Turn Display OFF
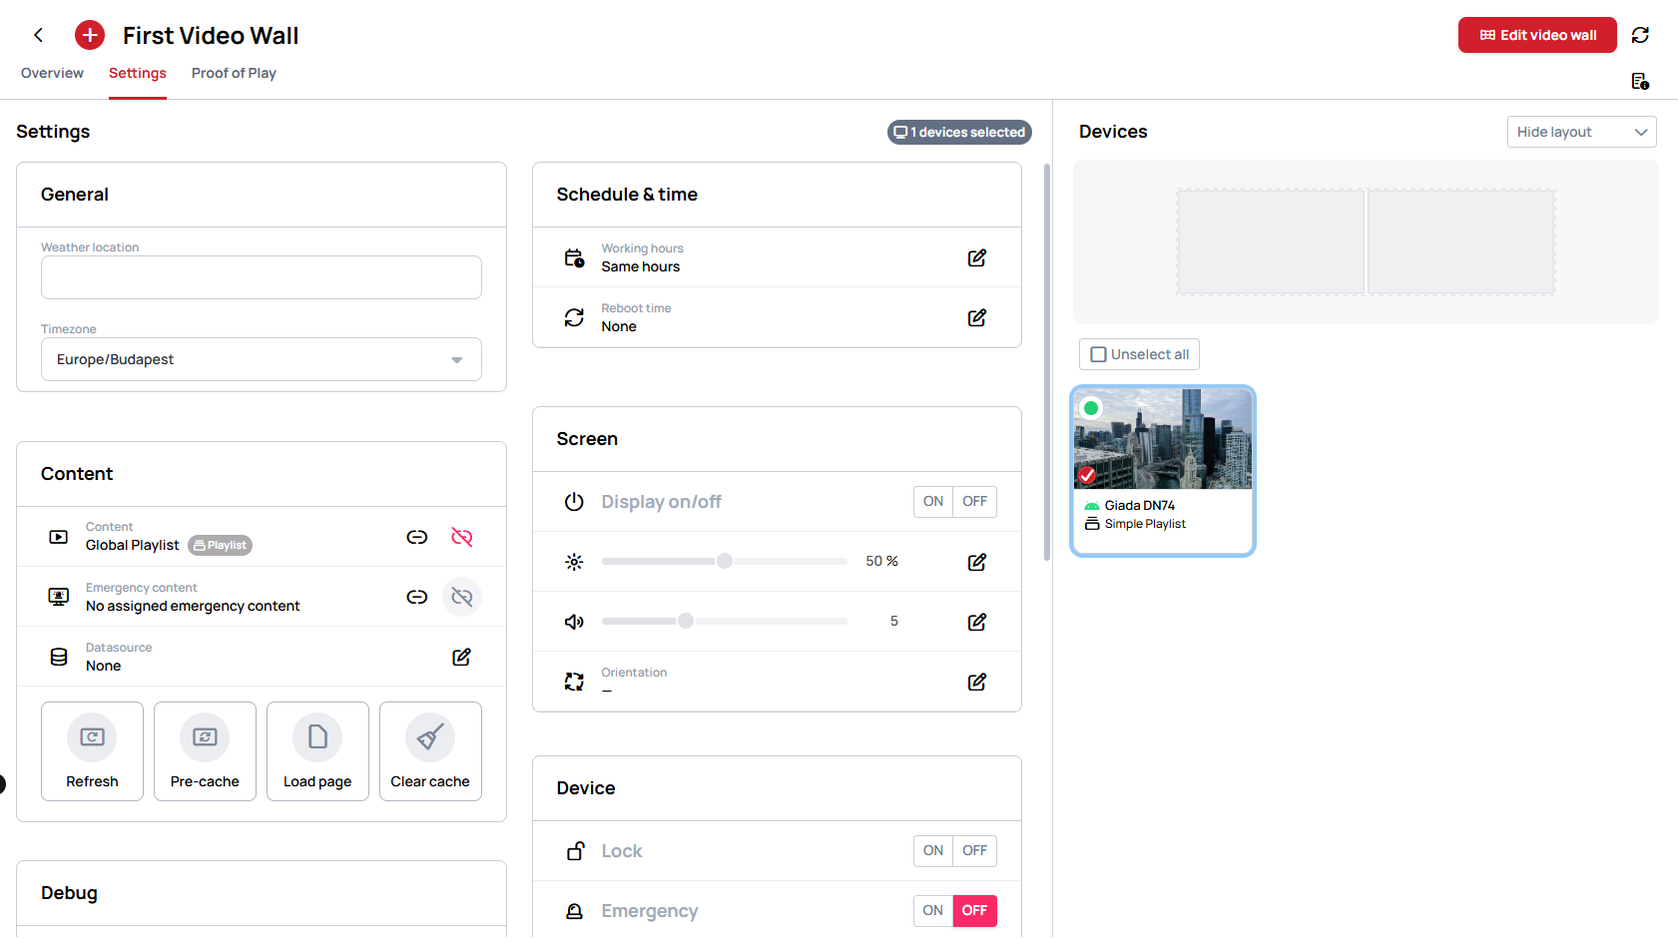The image size is (1678, 939). click(x=975, y=502)
